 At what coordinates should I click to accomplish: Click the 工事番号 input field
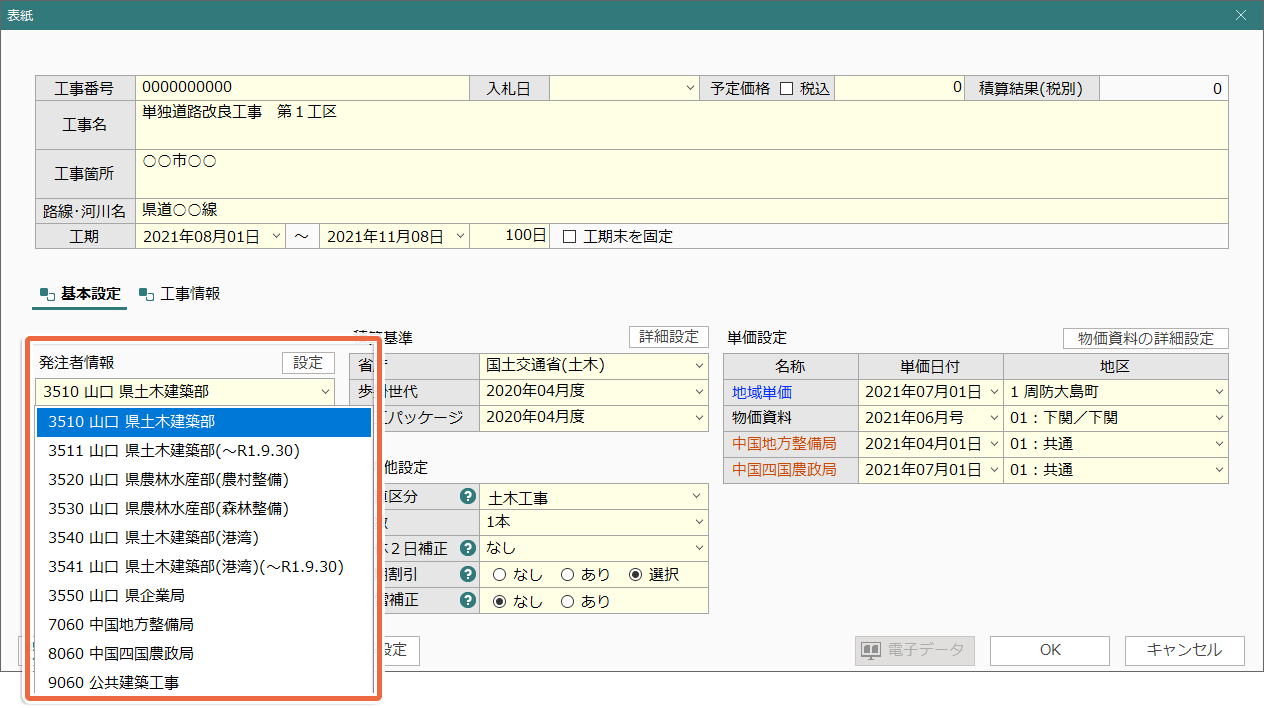pyautogui.click(x=302, y=88)
